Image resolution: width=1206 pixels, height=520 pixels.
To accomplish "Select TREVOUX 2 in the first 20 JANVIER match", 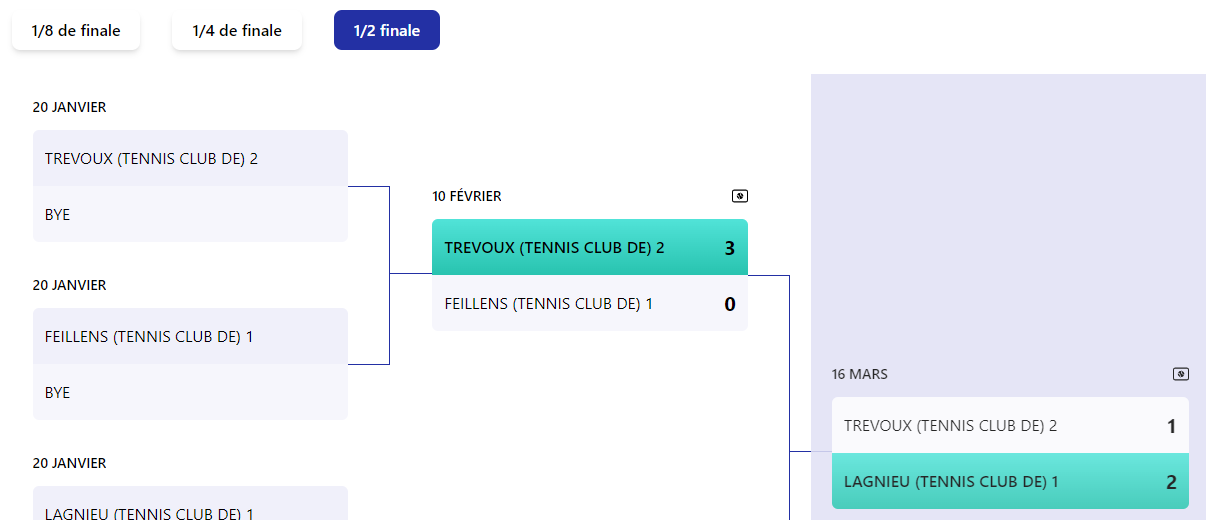I will click(190, 158).
